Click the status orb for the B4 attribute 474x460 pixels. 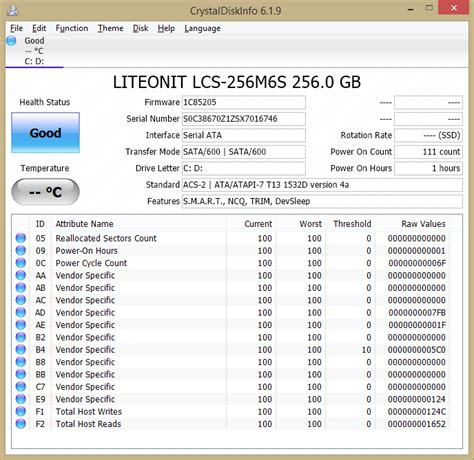(x=21, y=349)
